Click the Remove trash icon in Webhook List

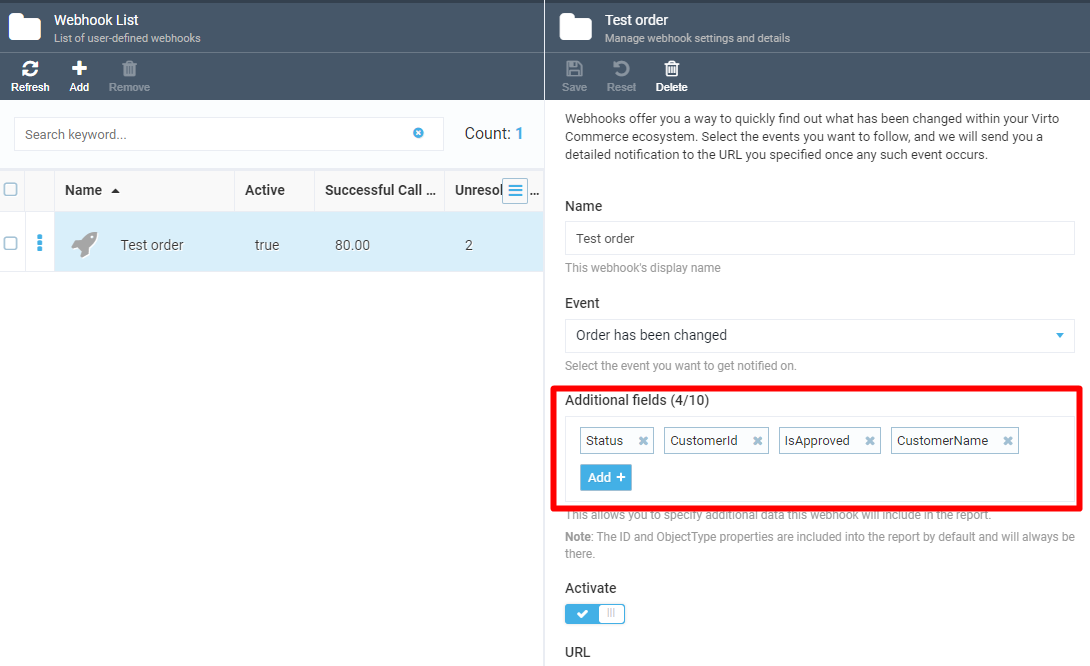coord(128,69)
